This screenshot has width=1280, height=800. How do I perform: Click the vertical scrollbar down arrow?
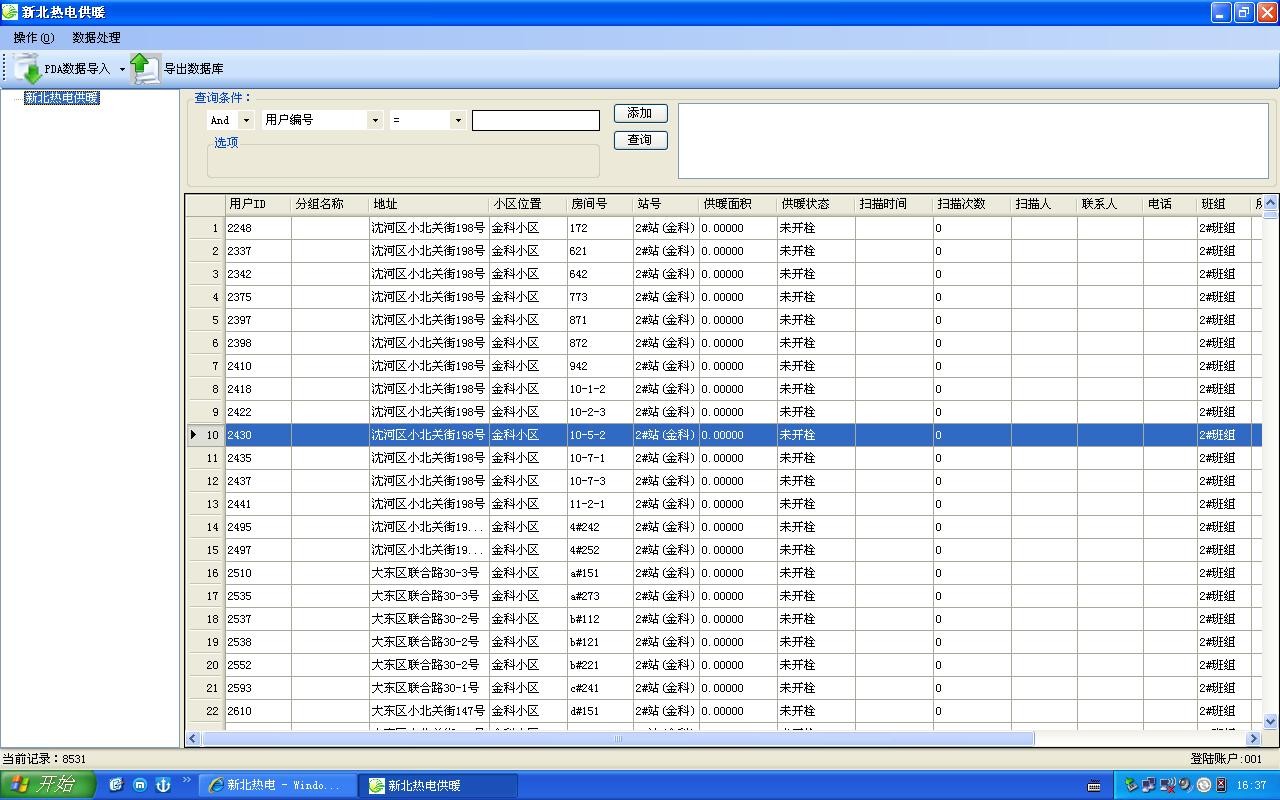(x=1270, y=721)
